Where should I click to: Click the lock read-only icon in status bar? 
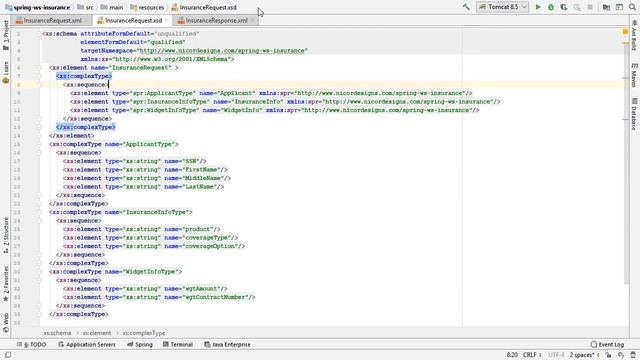(609, 355)
